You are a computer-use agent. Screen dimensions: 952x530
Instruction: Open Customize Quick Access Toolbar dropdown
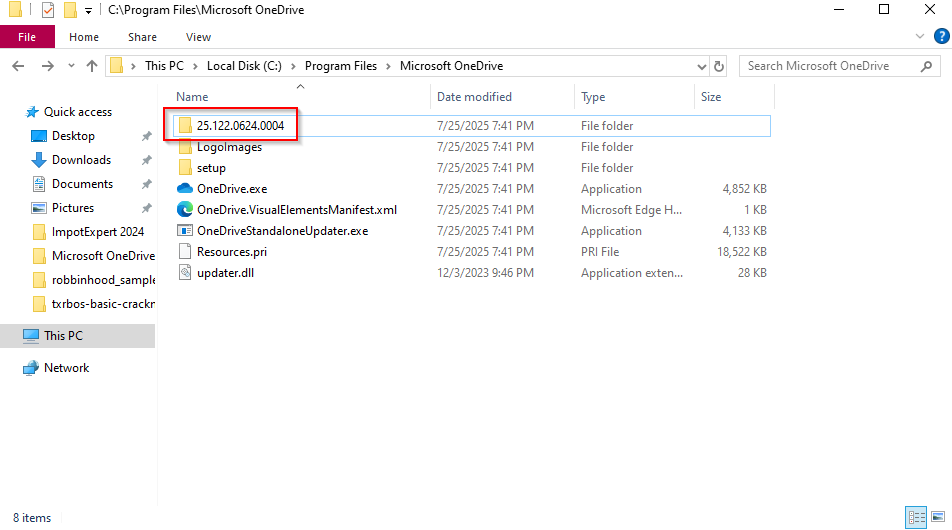pos(88,10)
